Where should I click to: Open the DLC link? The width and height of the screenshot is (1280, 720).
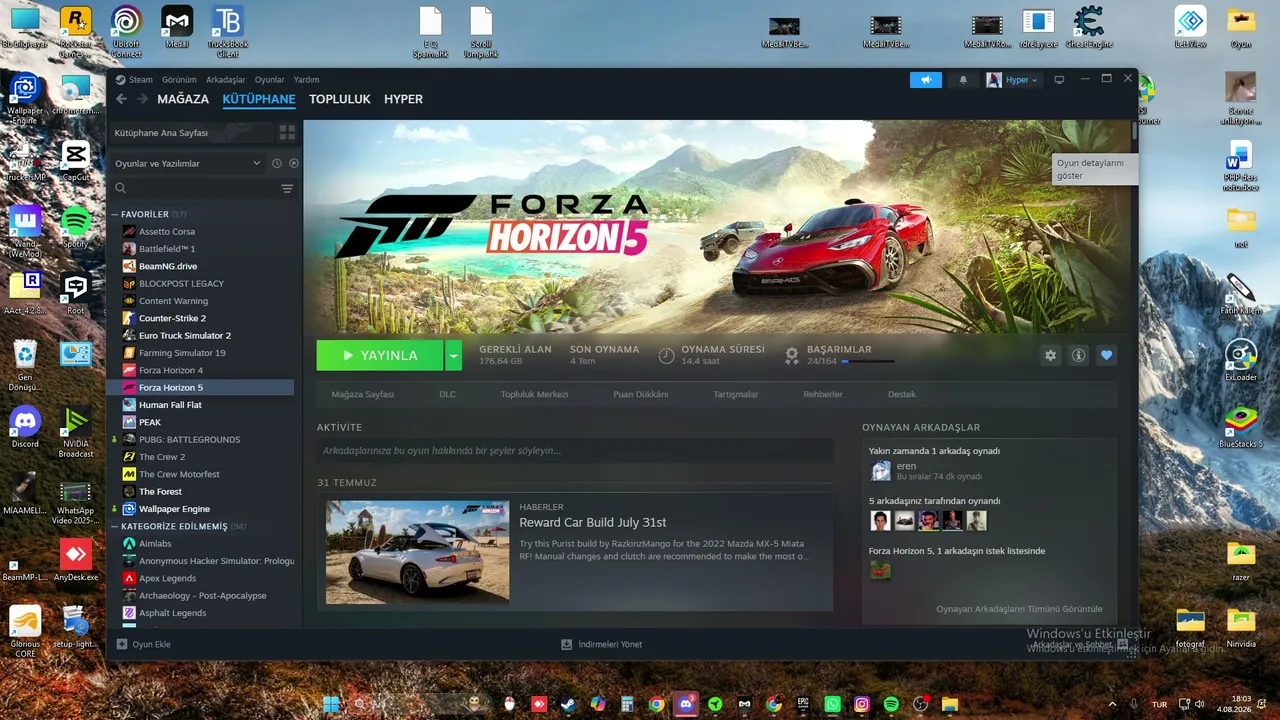coord(447,394)
